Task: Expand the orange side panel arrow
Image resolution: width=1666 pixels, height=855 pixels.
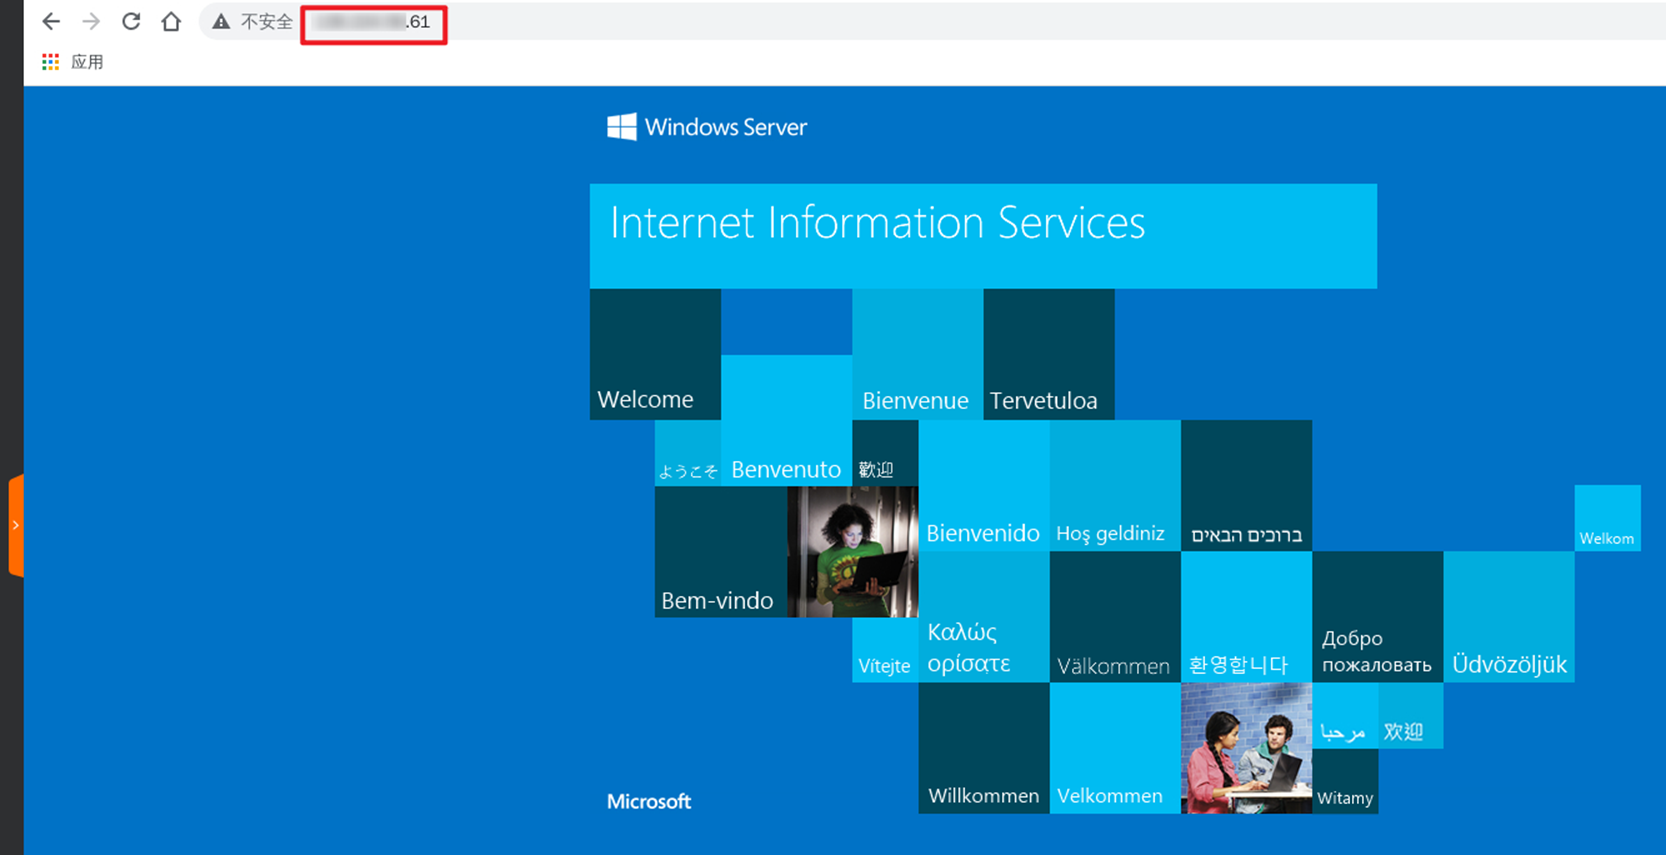Action: coord(16,525)
